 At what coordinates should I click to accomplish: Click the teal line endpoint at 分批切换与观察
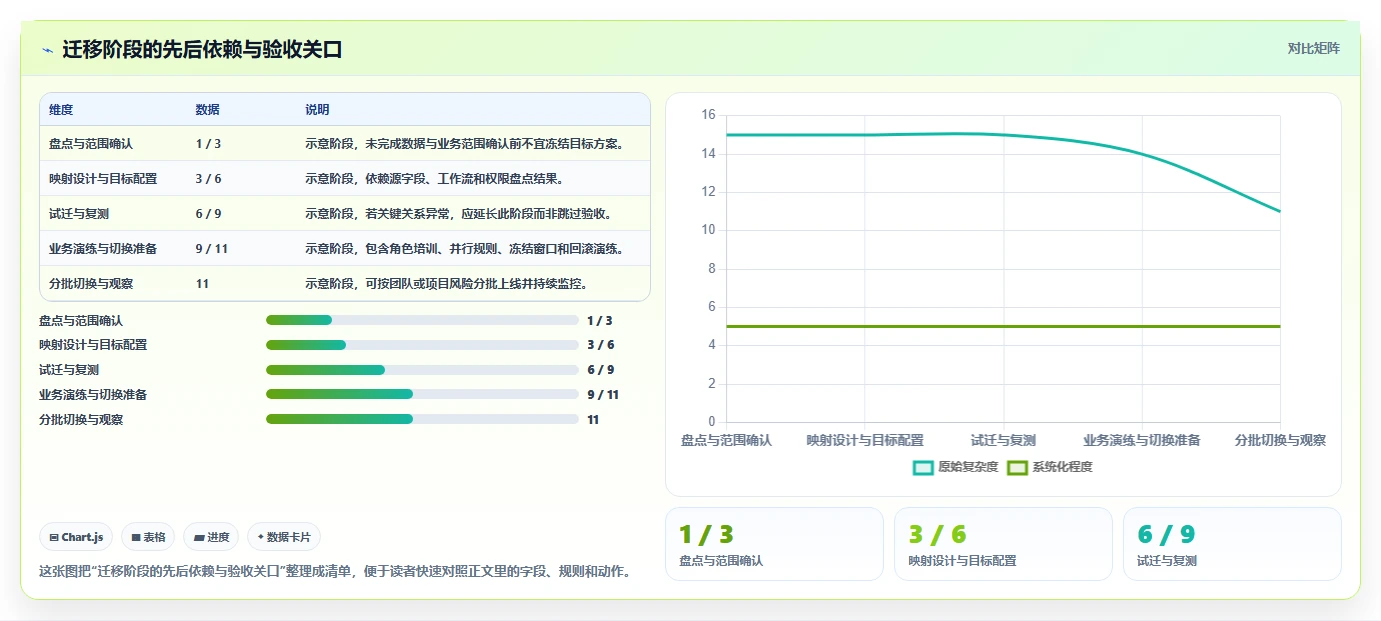click(x=1280, y=211)
